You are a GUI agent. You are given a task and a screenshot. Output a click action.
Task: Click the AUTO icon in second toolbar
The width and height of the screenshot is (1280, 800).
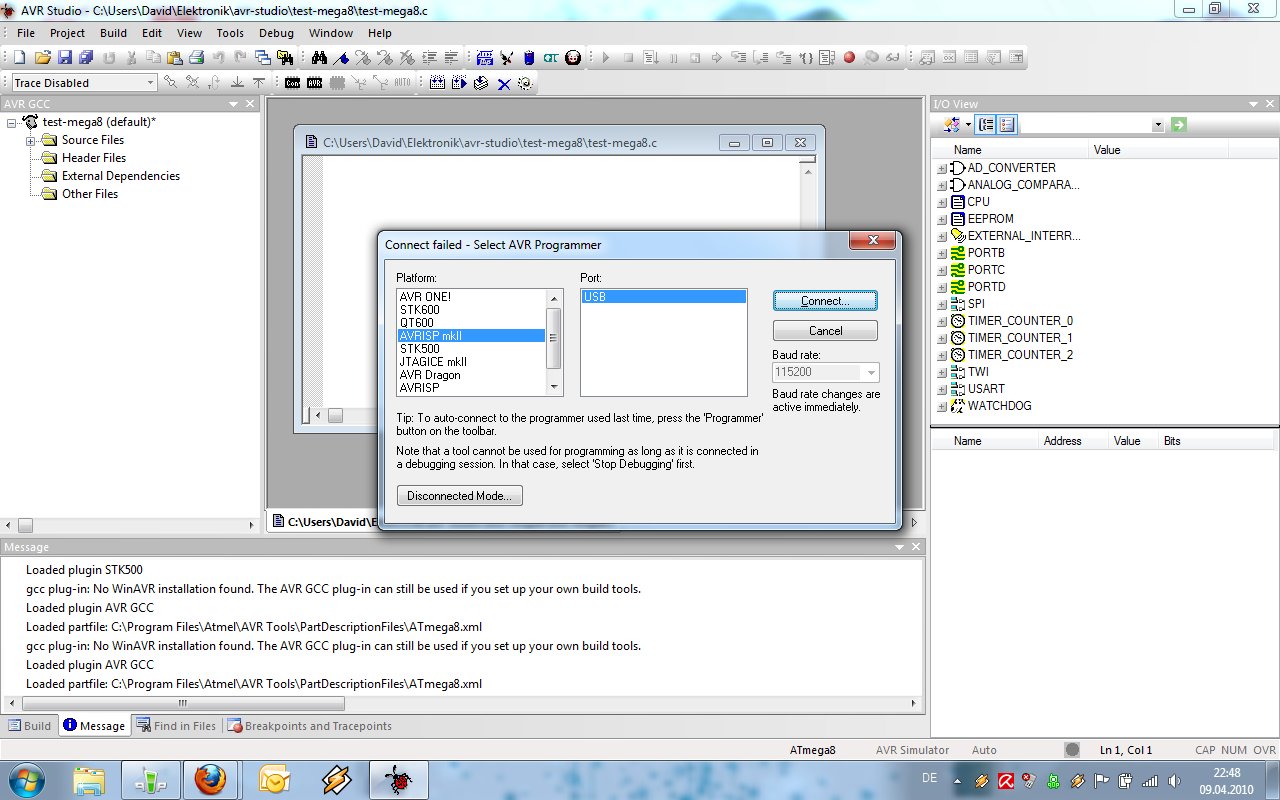[402, 83]
